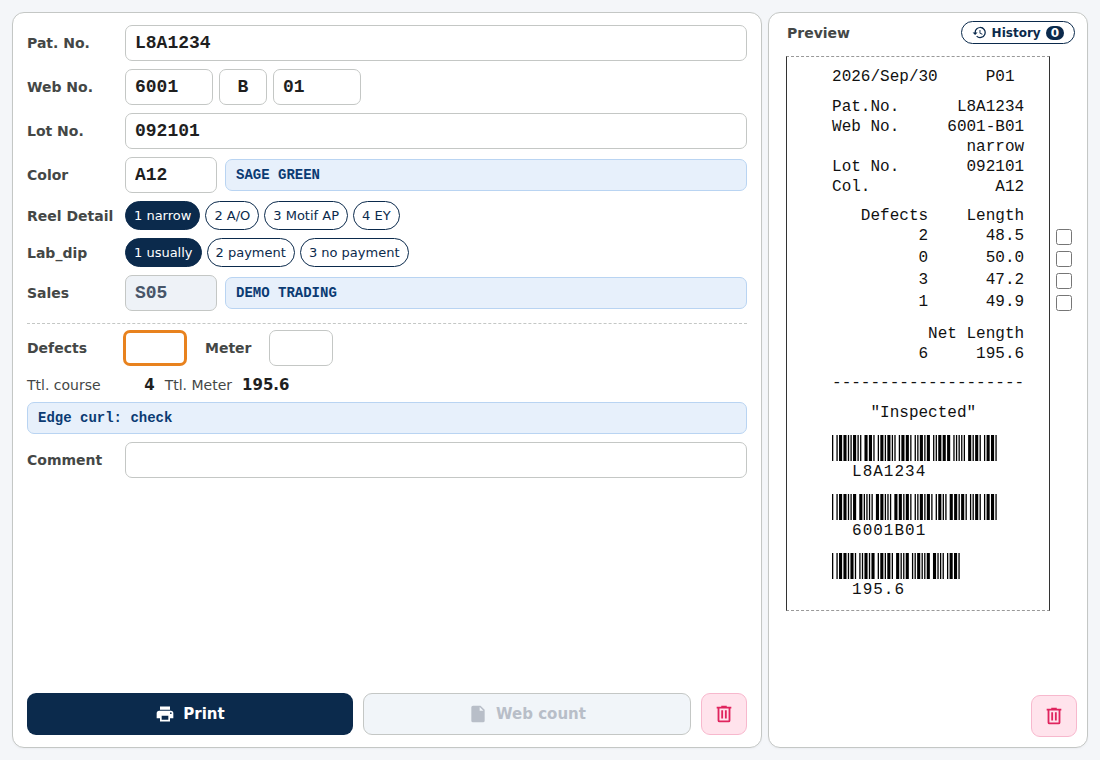
Task: Click the L8A1234 barcode in preview
Action: 914,448
